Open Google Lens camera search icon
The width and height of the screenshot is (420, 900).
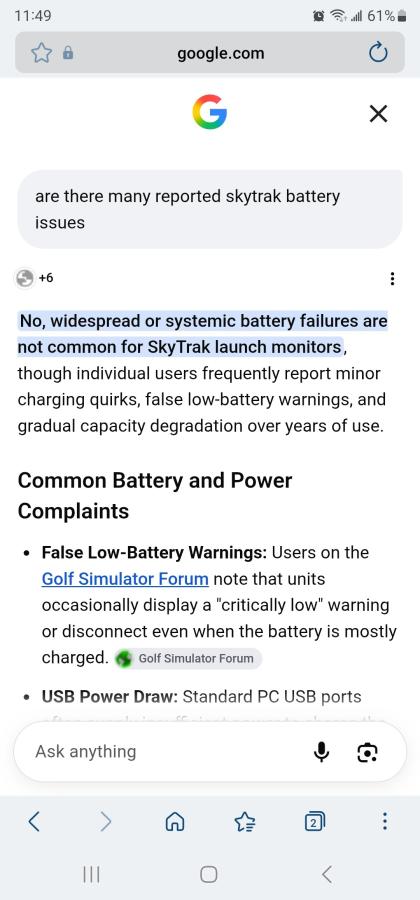pos(367,752)
